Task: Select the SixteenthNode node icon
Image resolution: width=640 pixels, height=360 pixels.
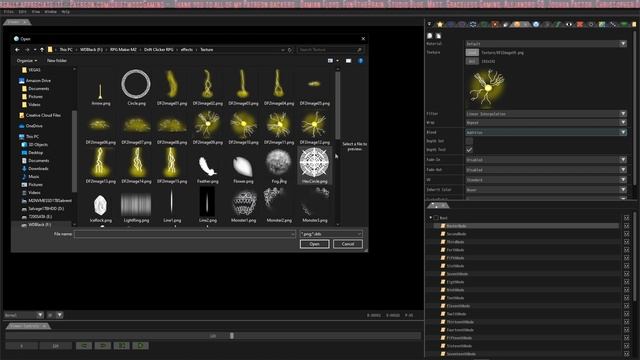Action: tap(443, 346)
